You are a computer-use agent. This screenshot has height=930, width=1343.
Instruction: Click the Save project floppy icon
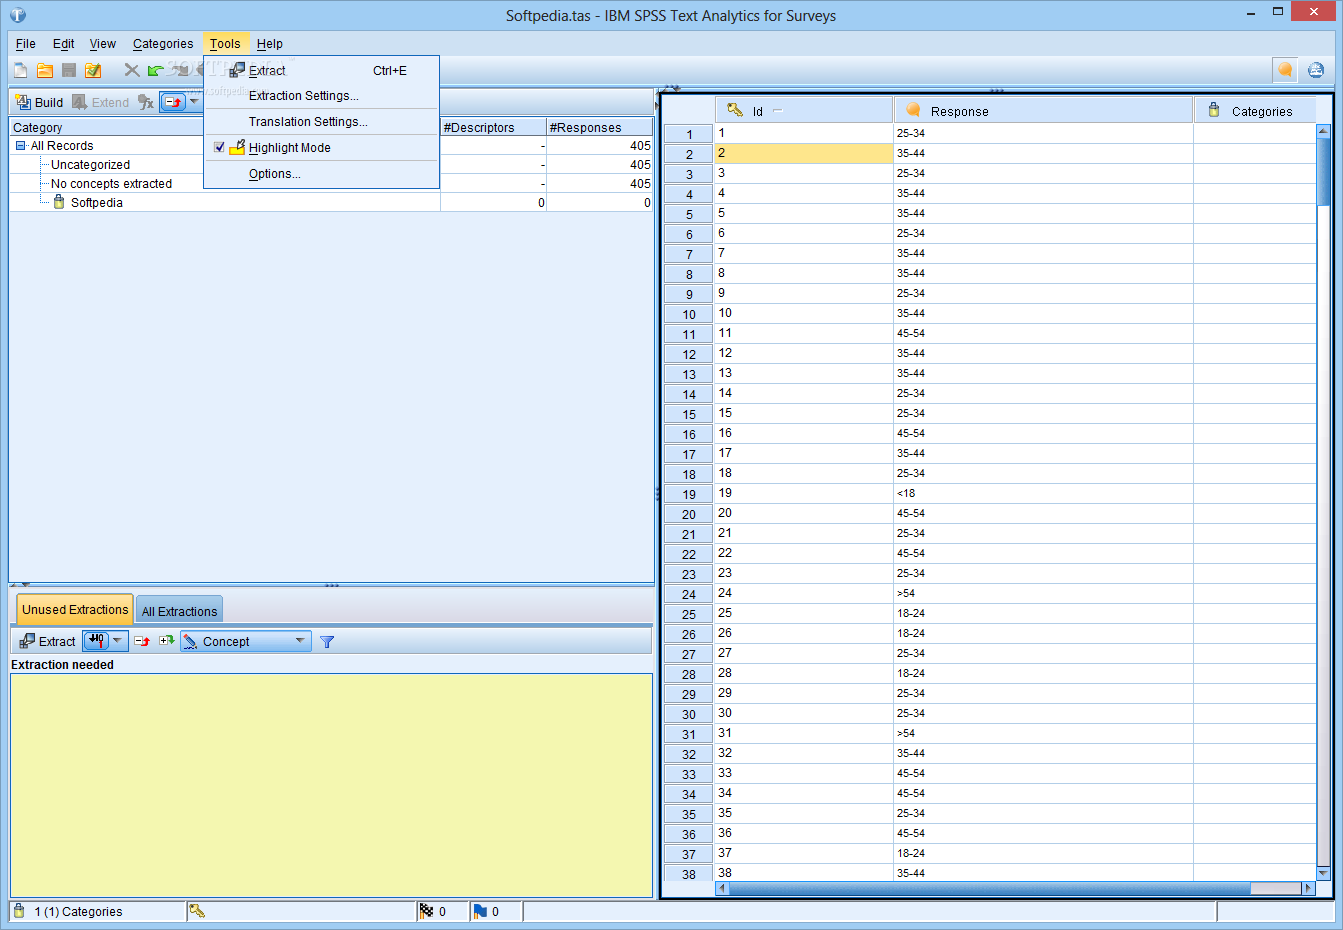point(69,70)
